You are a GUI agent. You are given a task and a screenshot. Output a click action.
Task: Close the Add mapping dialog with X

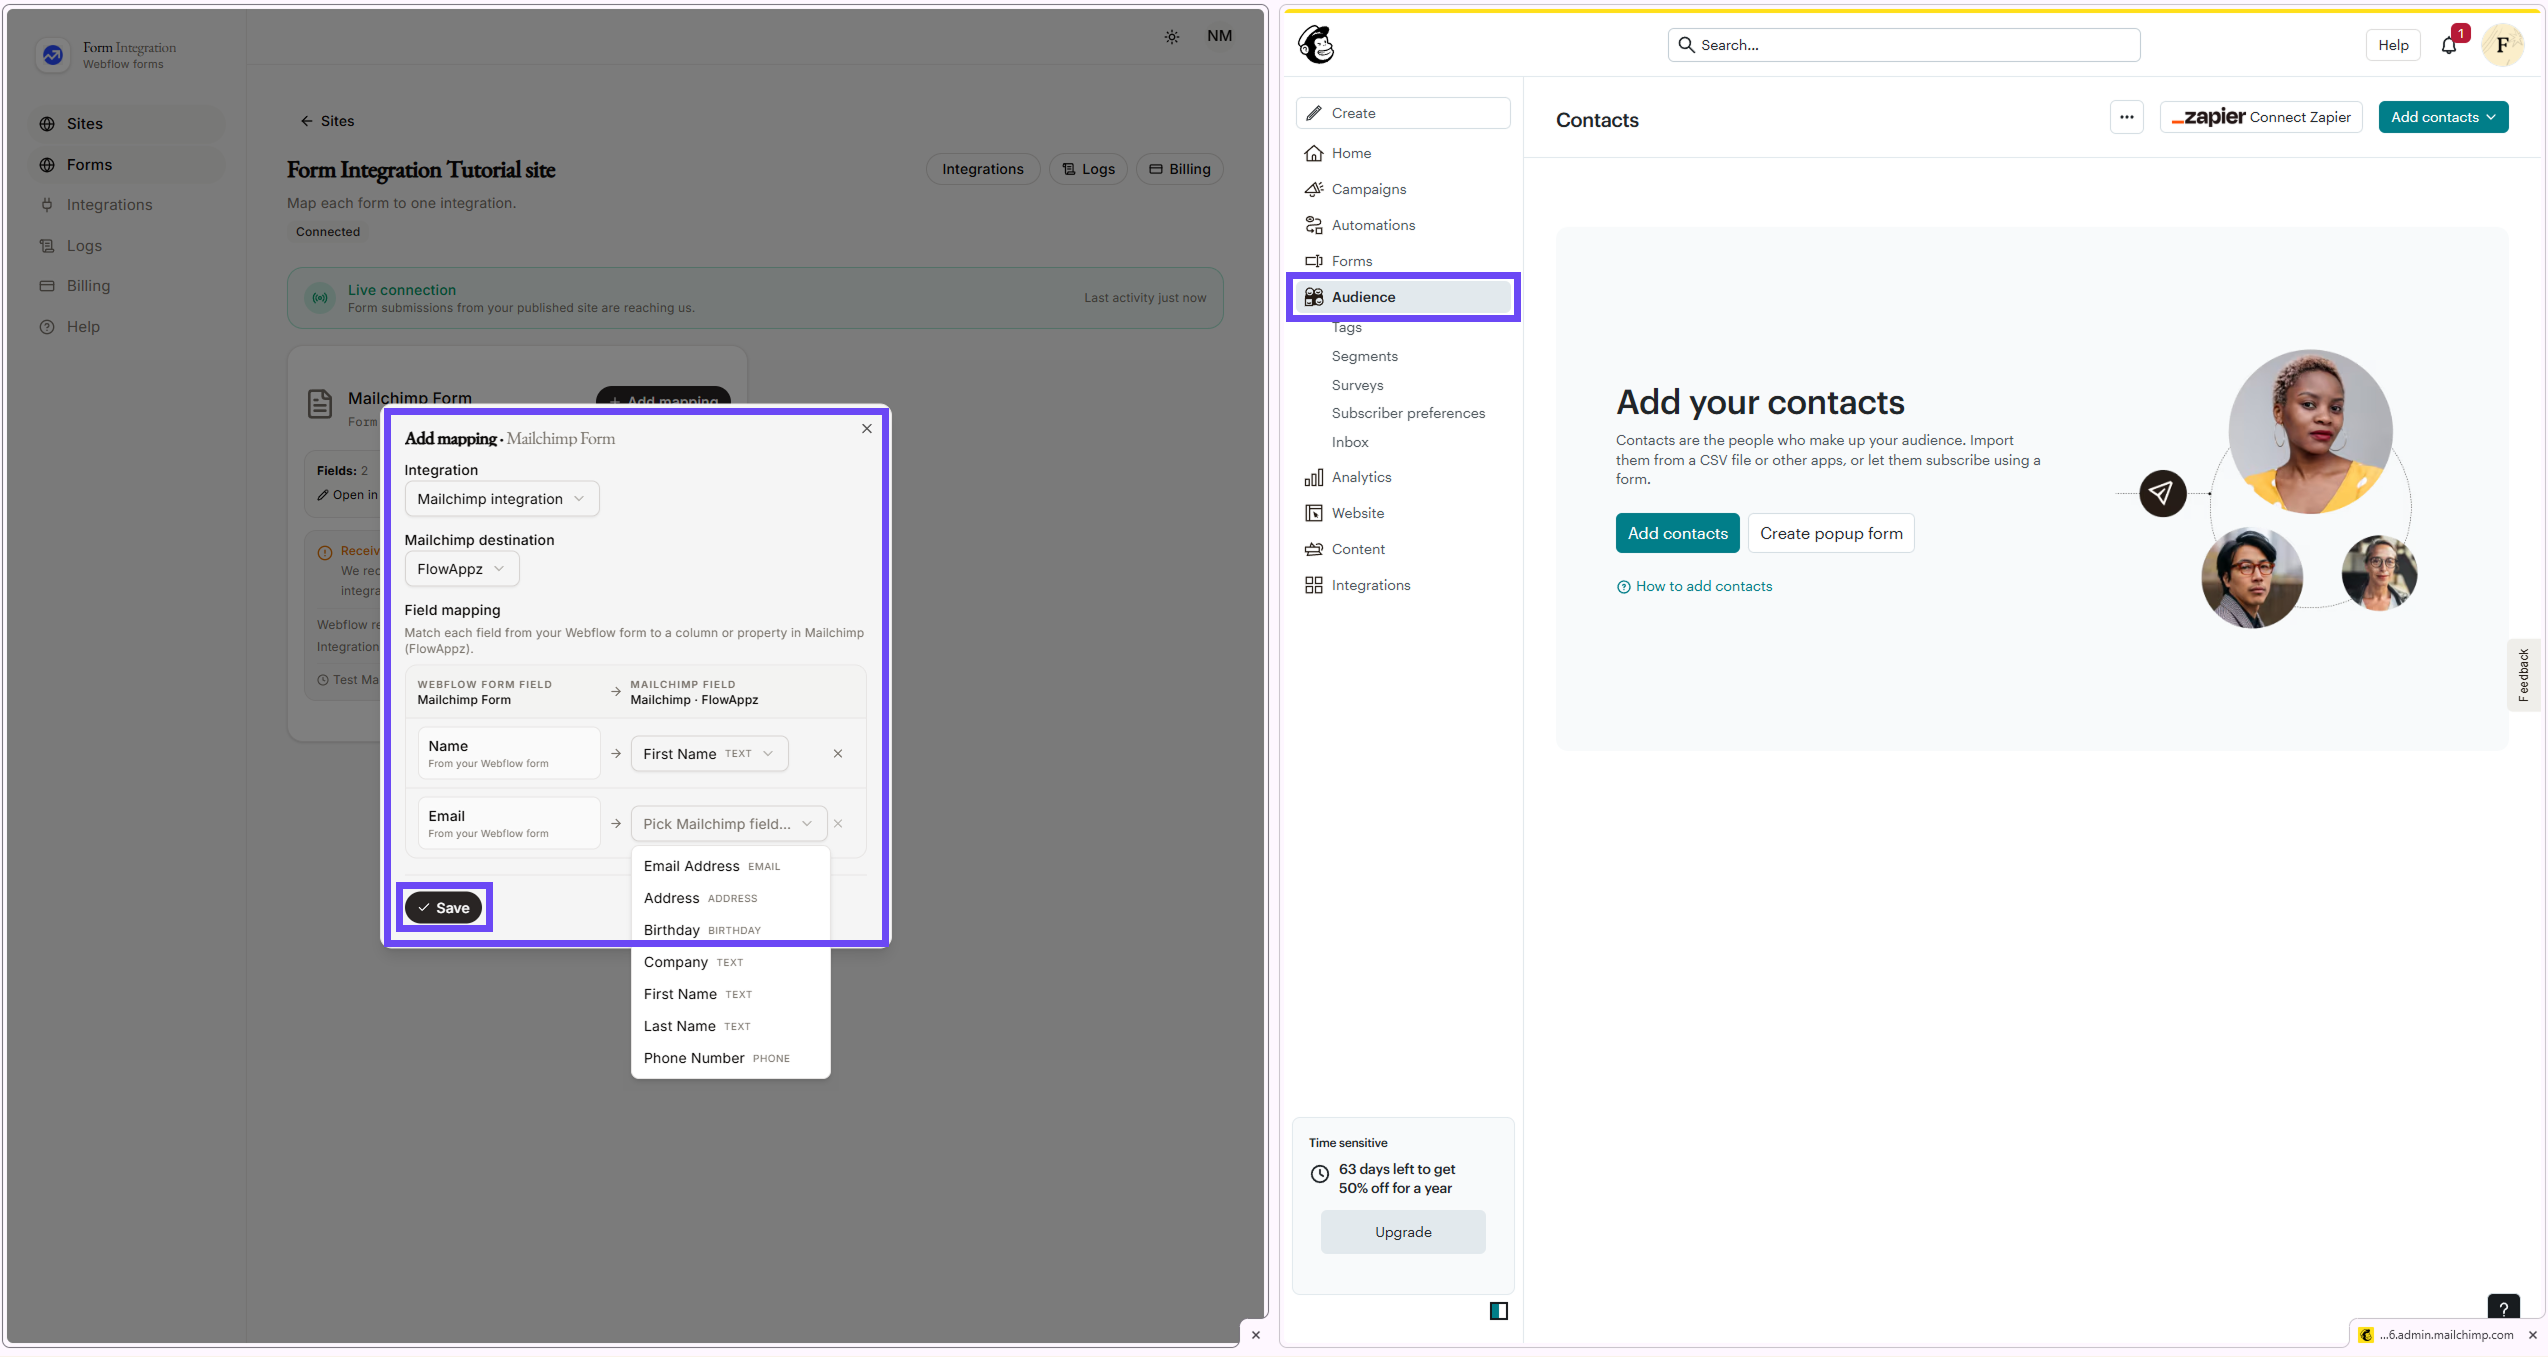point(867,429)
